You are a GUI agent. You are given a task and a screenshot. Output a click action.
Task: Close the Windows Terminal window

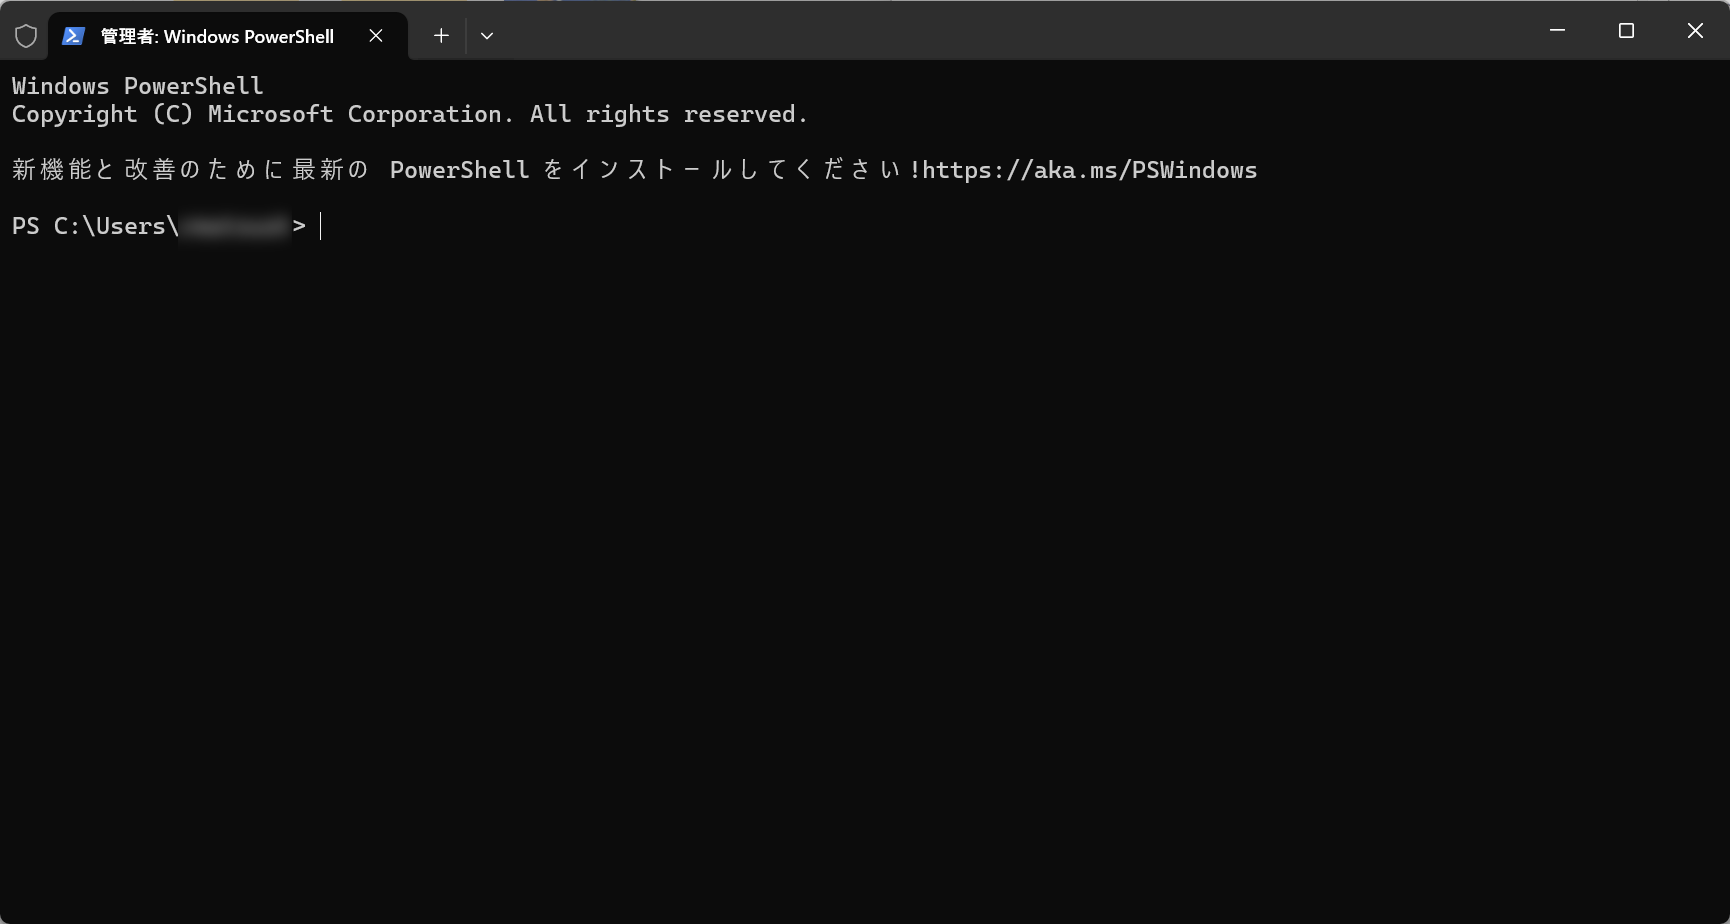(1695, 30)
